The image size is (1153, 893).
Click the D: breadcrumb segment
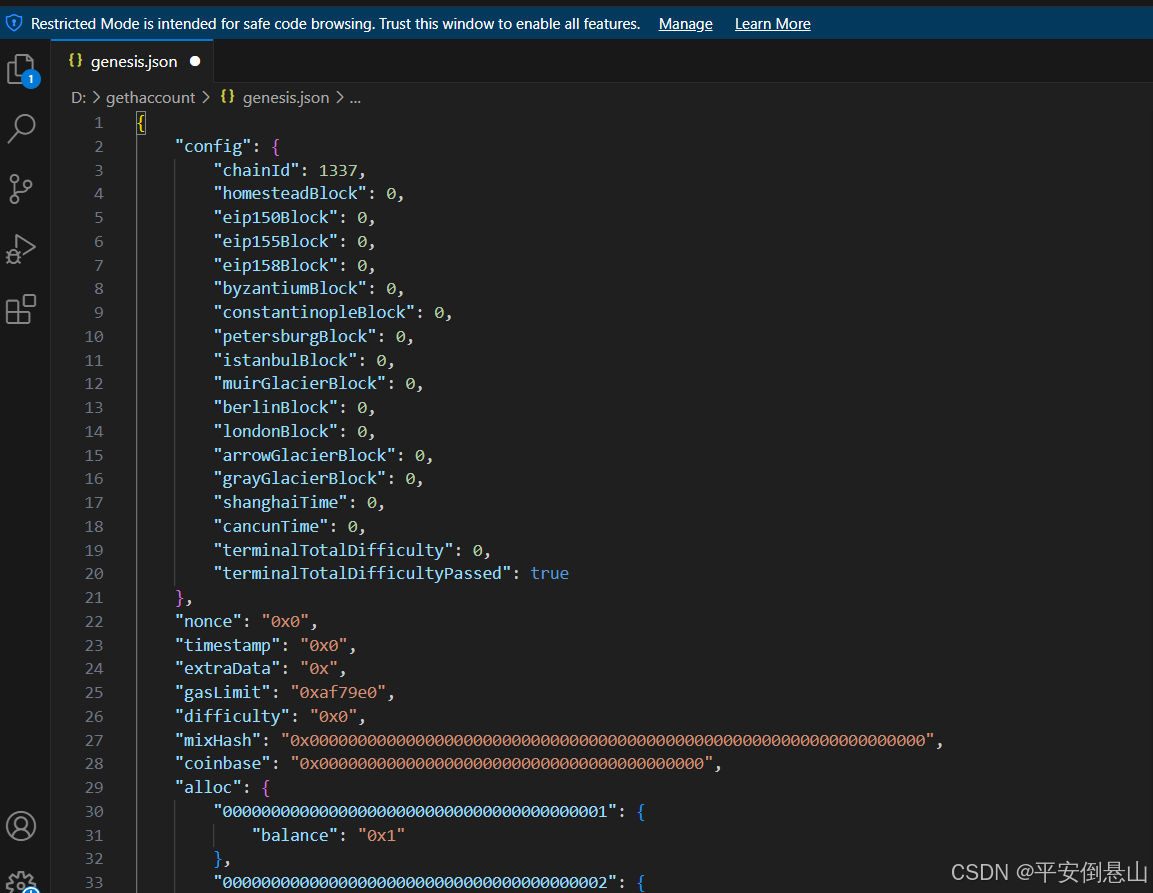pyautogui.click(x=79, y=98)
